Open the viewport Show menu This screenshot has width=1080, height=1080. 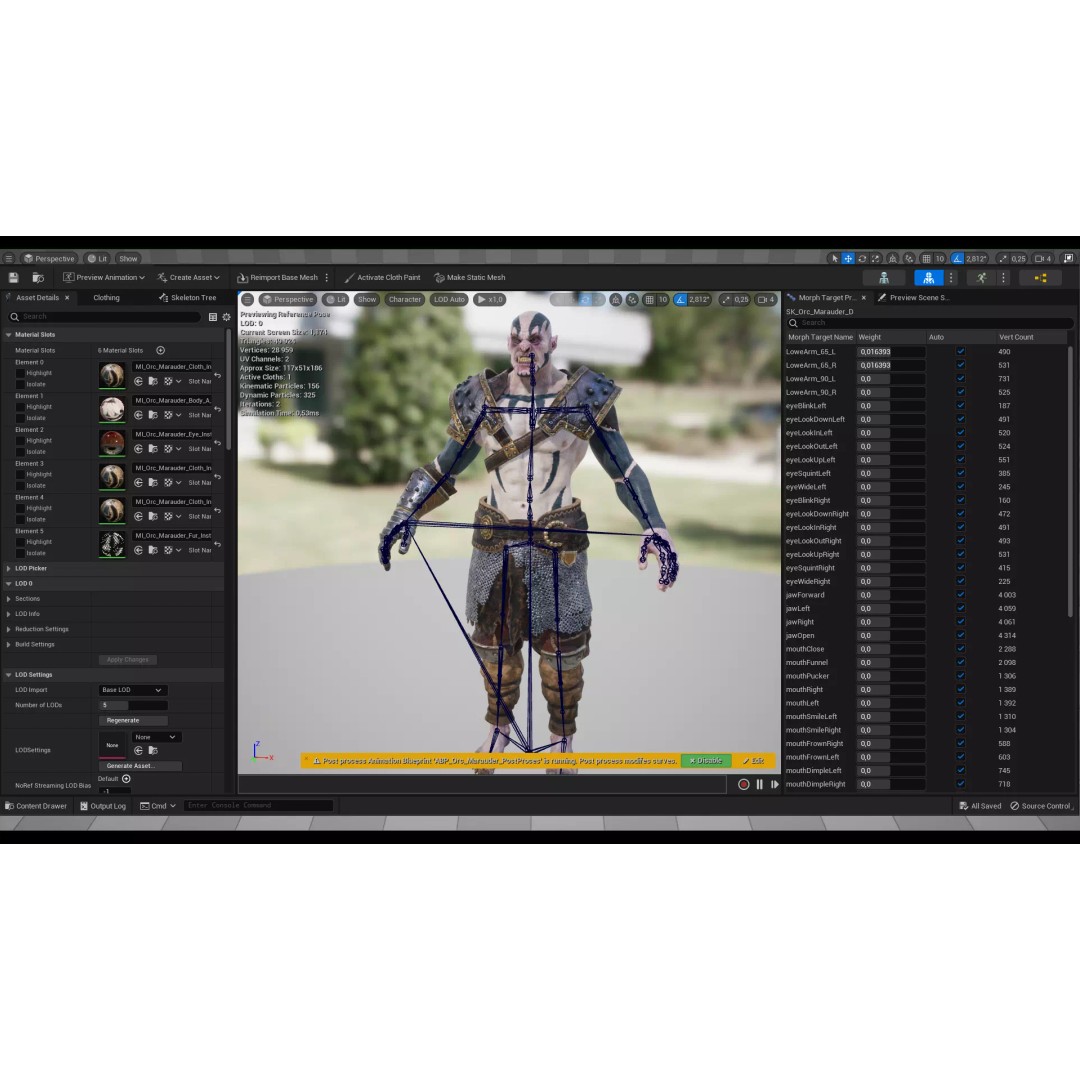coord(367,300)
